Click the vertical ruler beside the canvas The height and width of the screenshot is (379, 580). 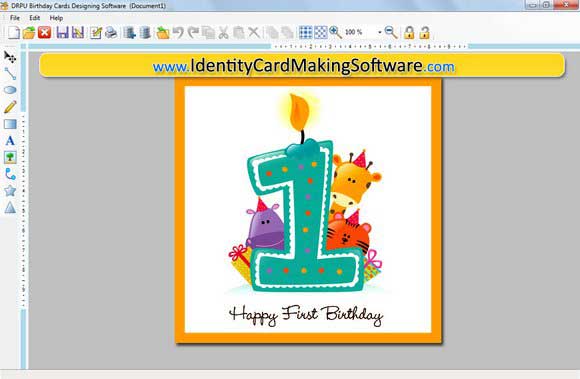pyautogui.click(x=23, y=211)
